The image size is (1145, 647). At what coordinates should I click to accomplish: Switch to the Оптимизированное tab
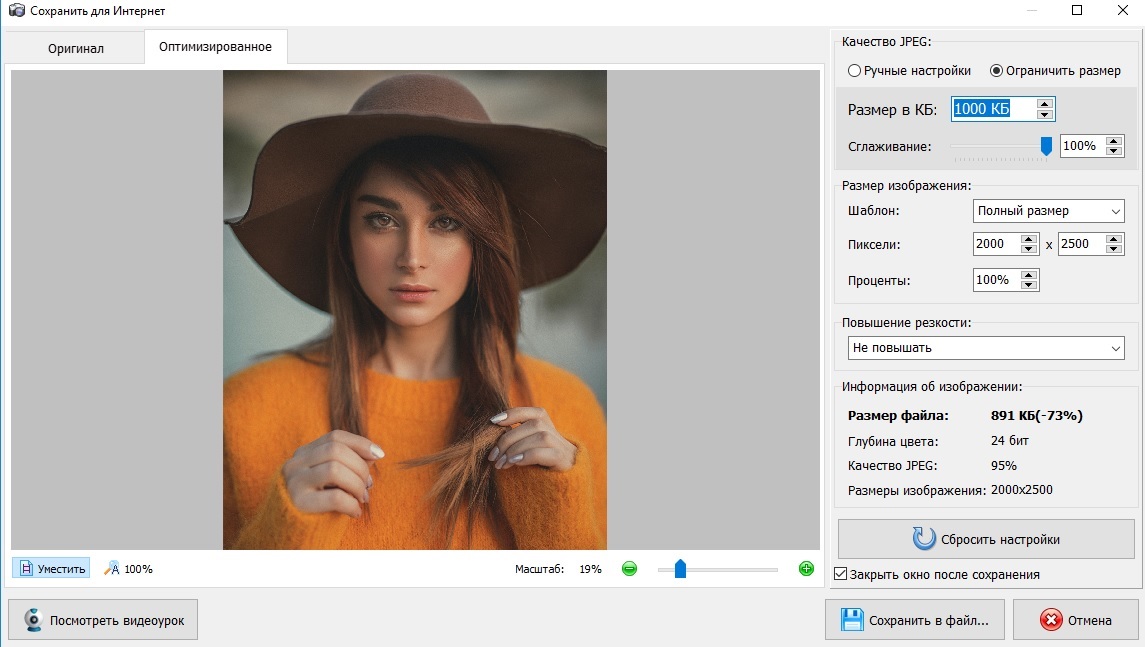tap(215, 47)
